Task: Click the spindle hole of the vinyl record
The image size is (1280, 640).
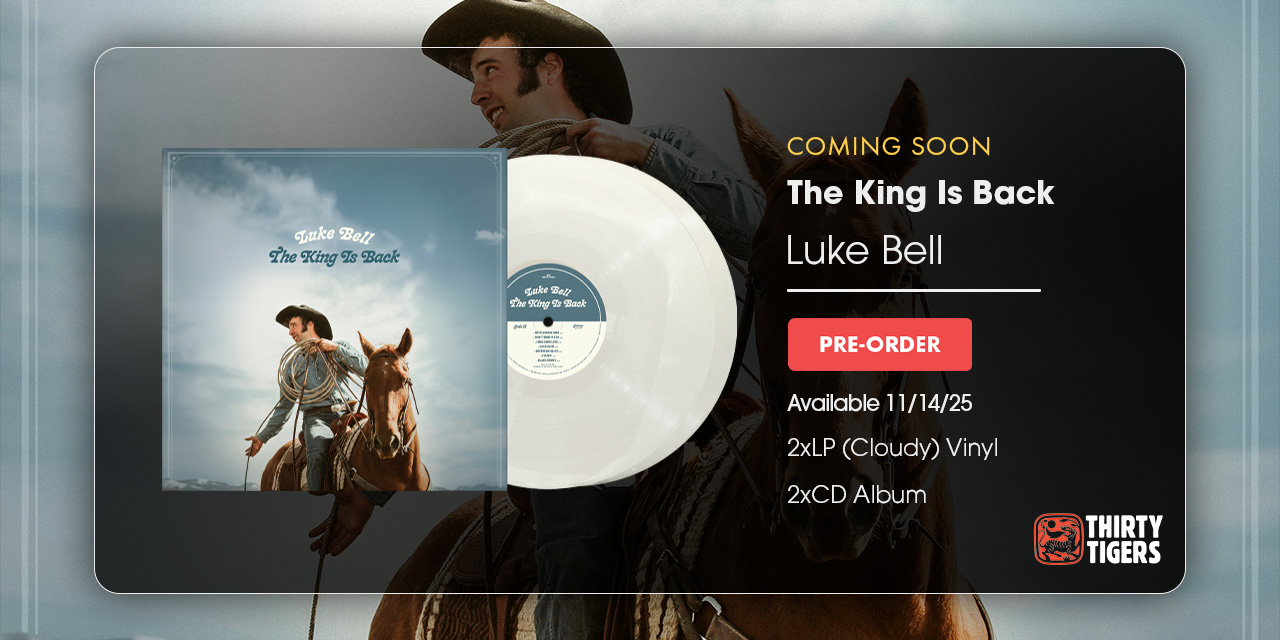Action: 548,321
